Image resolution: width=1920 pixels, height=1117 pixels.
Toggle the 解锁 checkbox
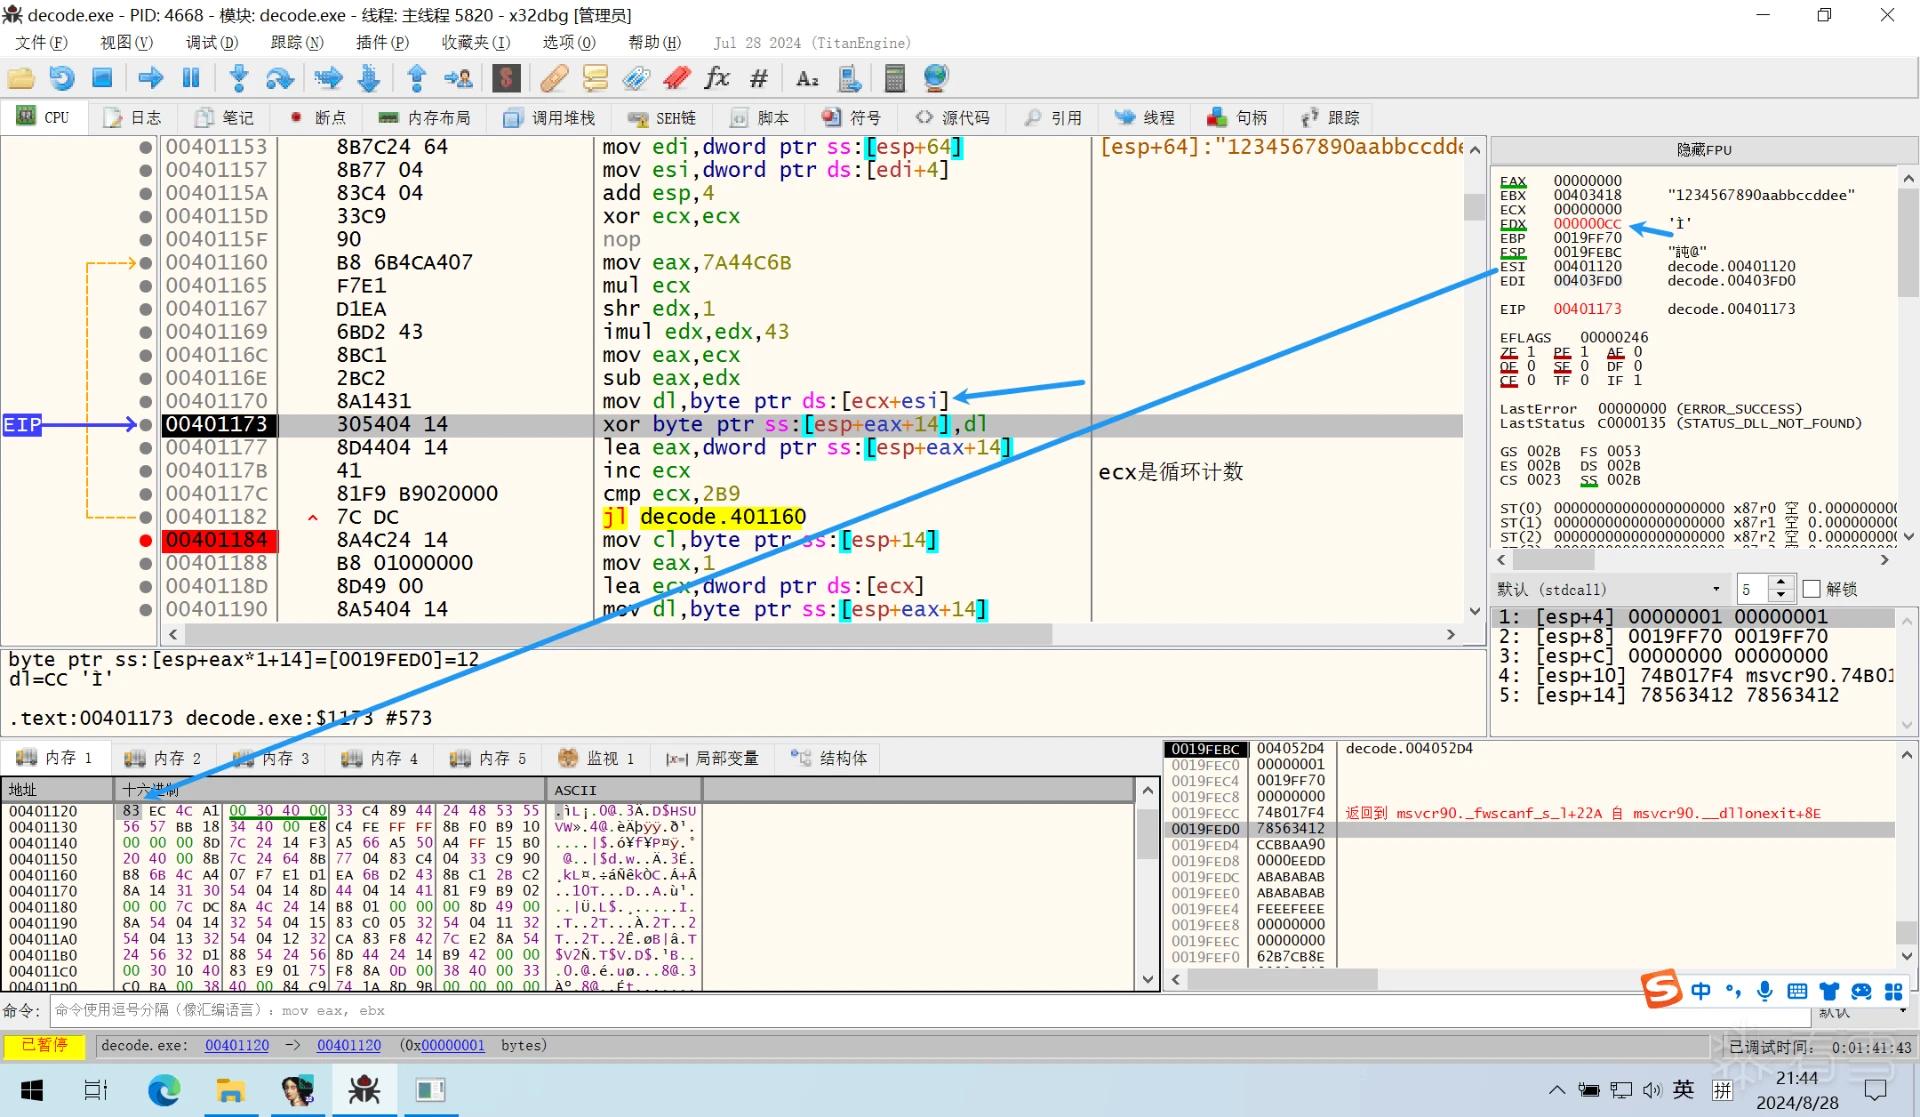point(1811,589)
